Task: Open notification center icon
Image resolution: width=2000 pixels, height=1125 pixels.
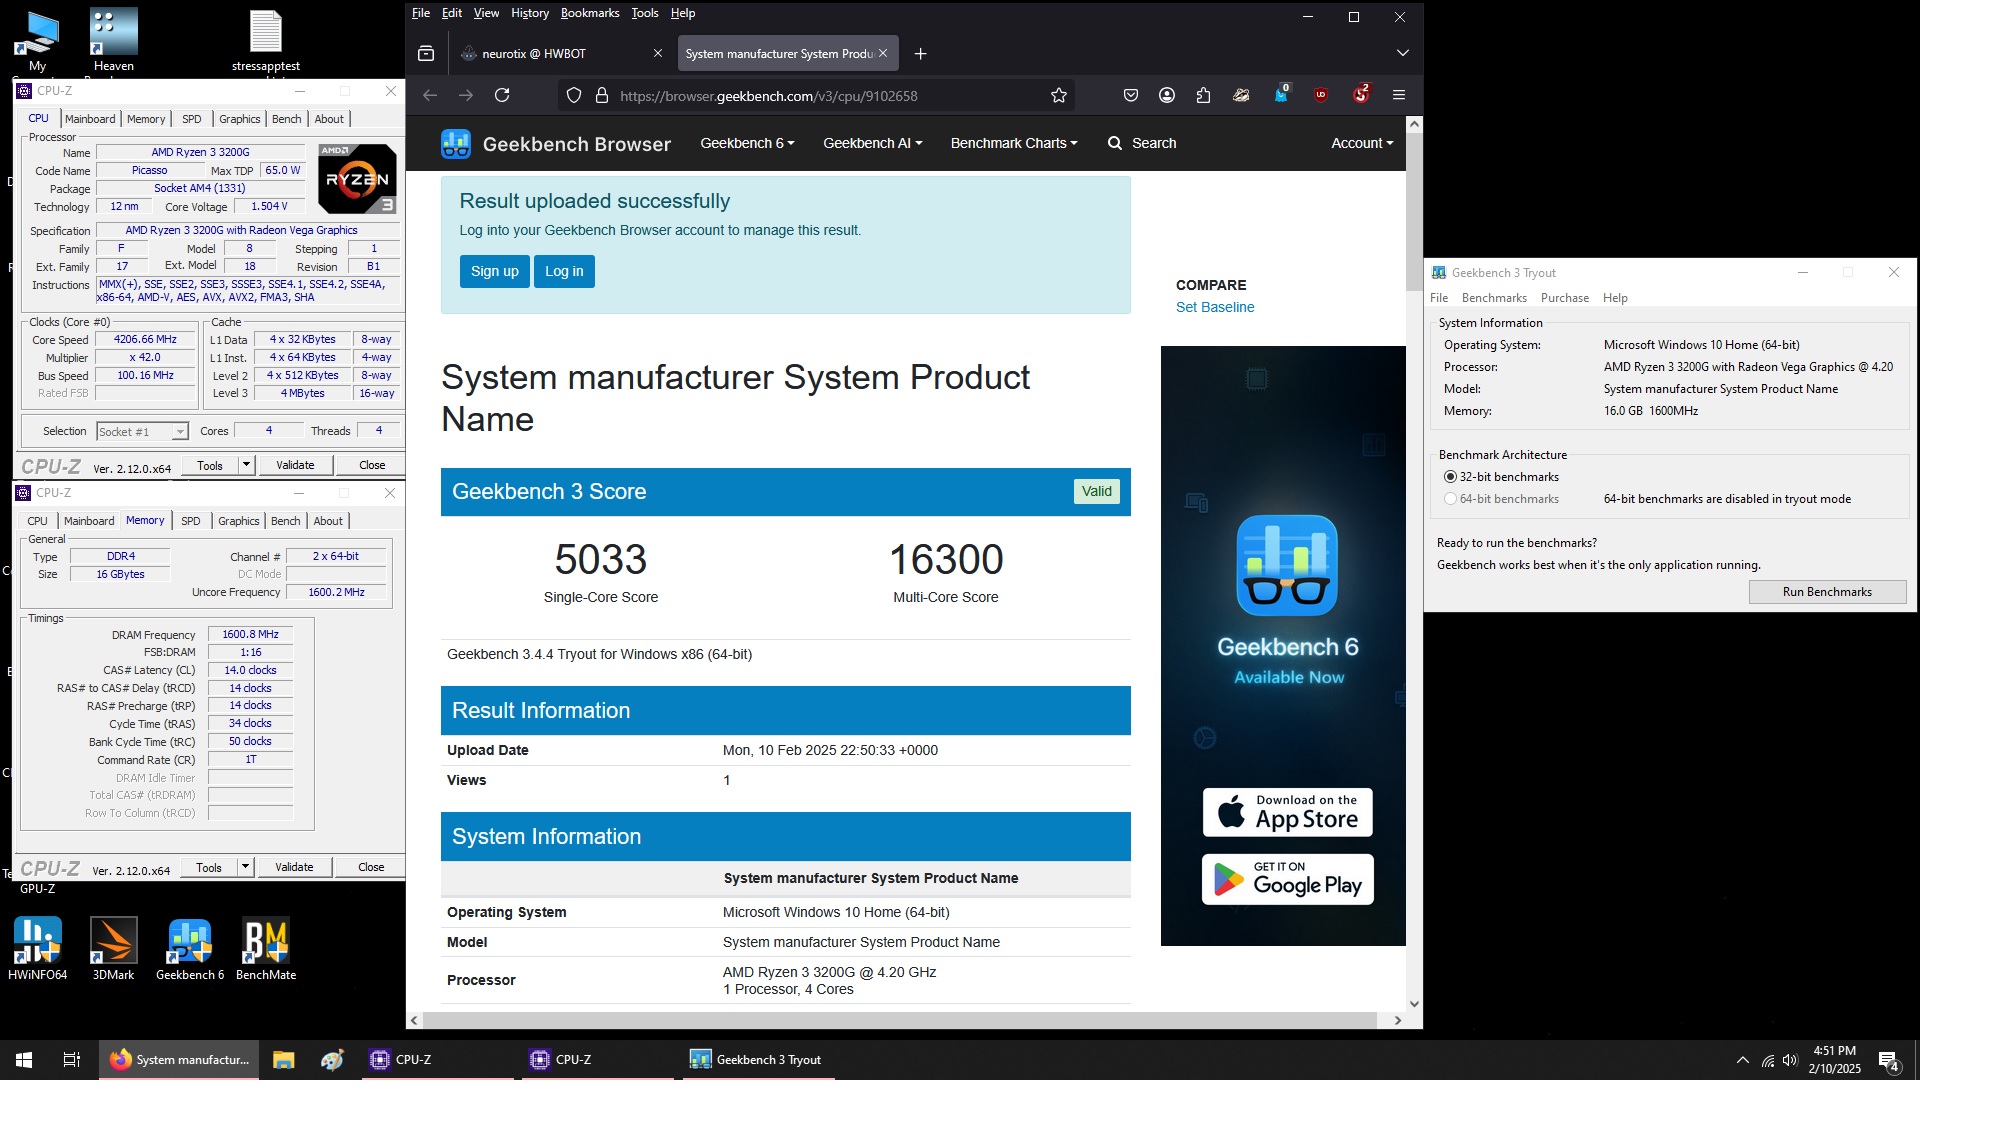Action: 1889,1060
